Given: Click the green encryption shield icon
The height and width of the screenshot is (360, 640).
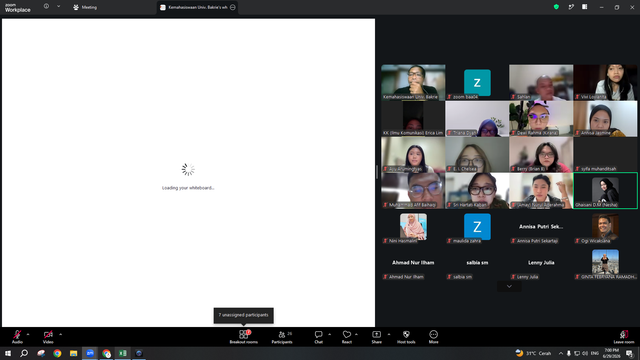Looking at the screenshot, I should (x=556, y=7).
